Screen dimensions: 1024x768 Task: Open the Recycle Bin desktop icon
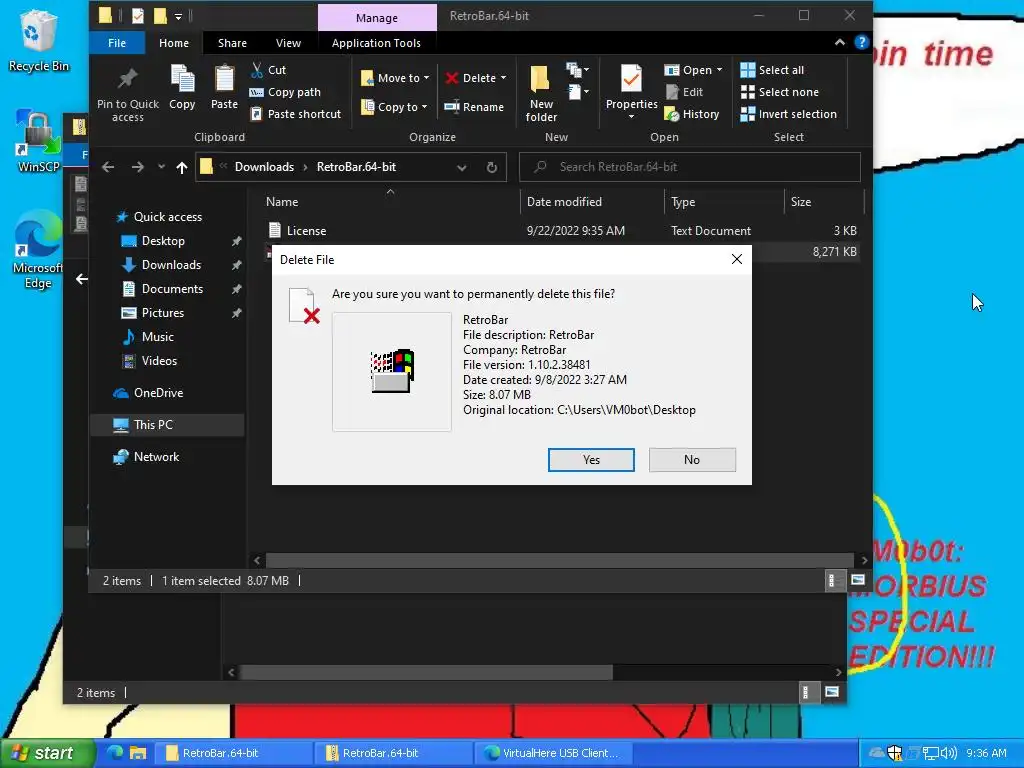tap(39, 42)
